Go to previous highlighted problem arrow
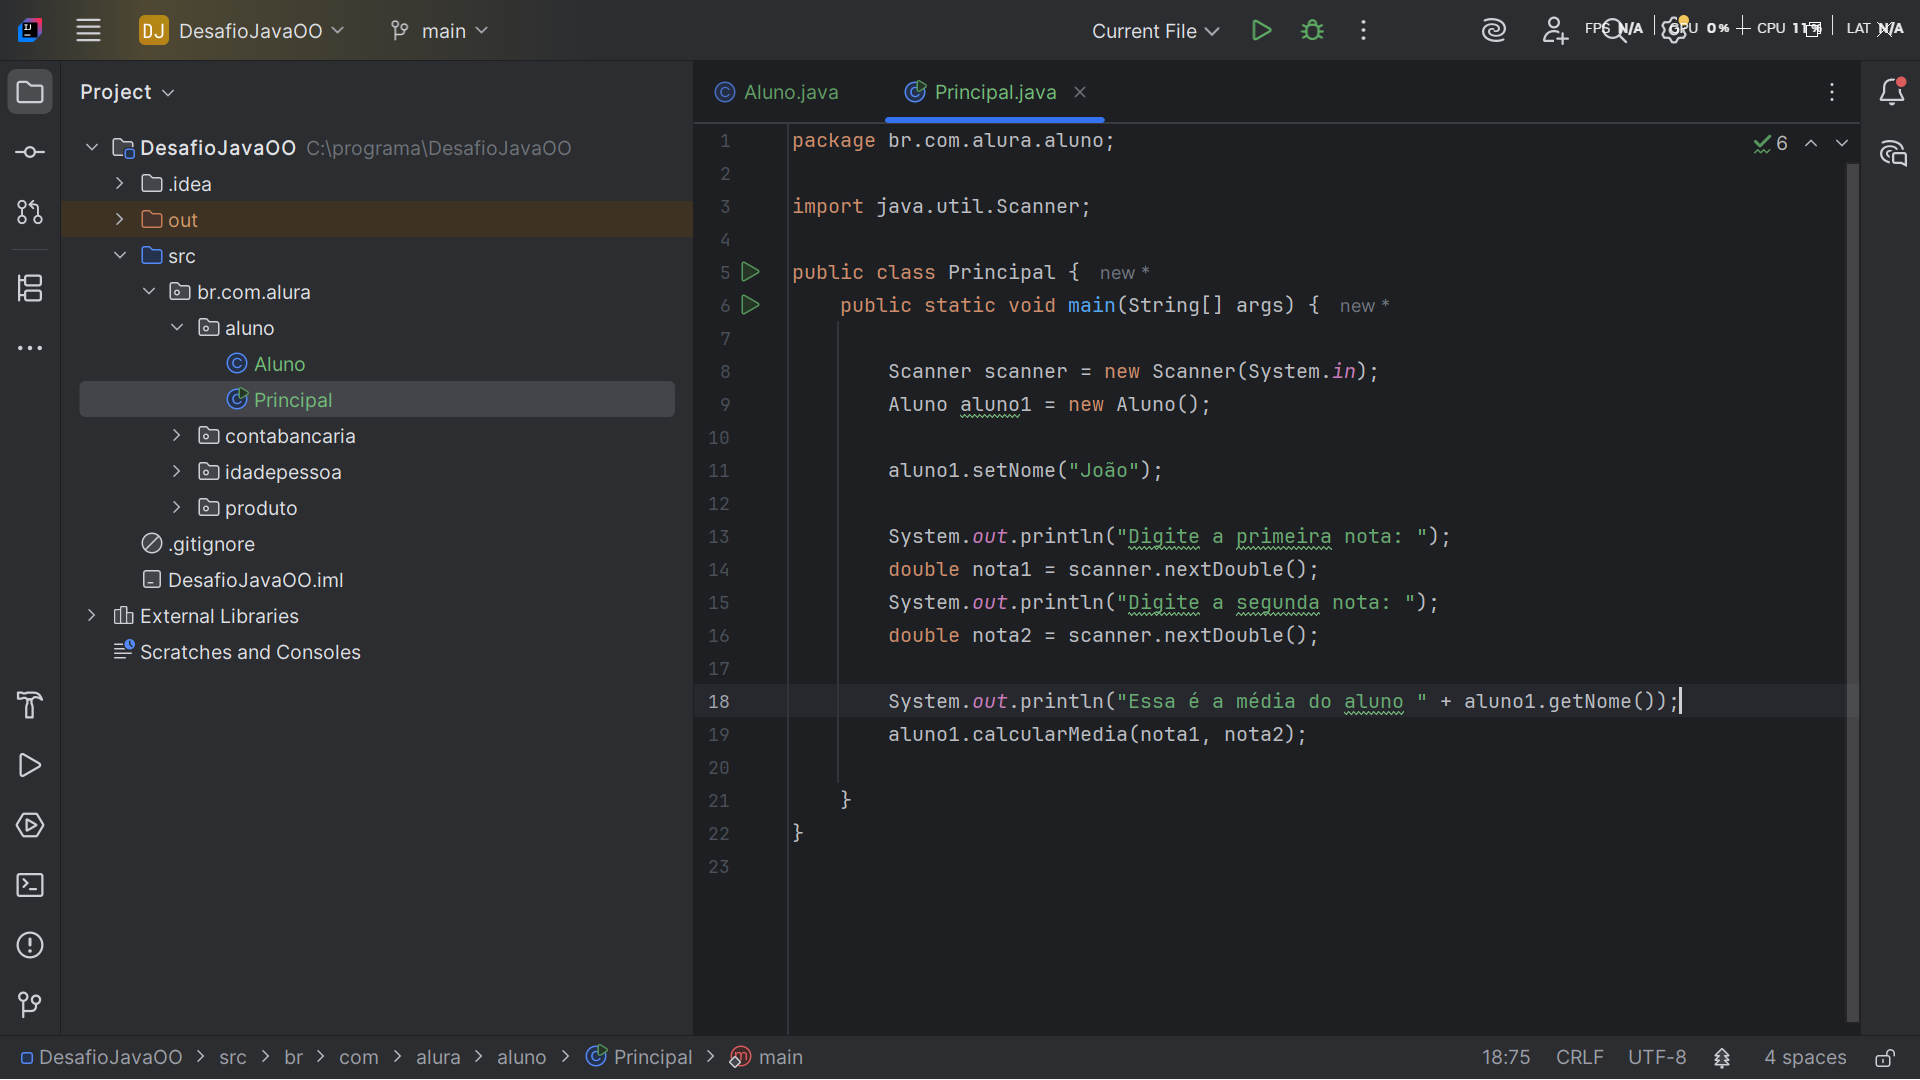 click(x=1811, y=144)
